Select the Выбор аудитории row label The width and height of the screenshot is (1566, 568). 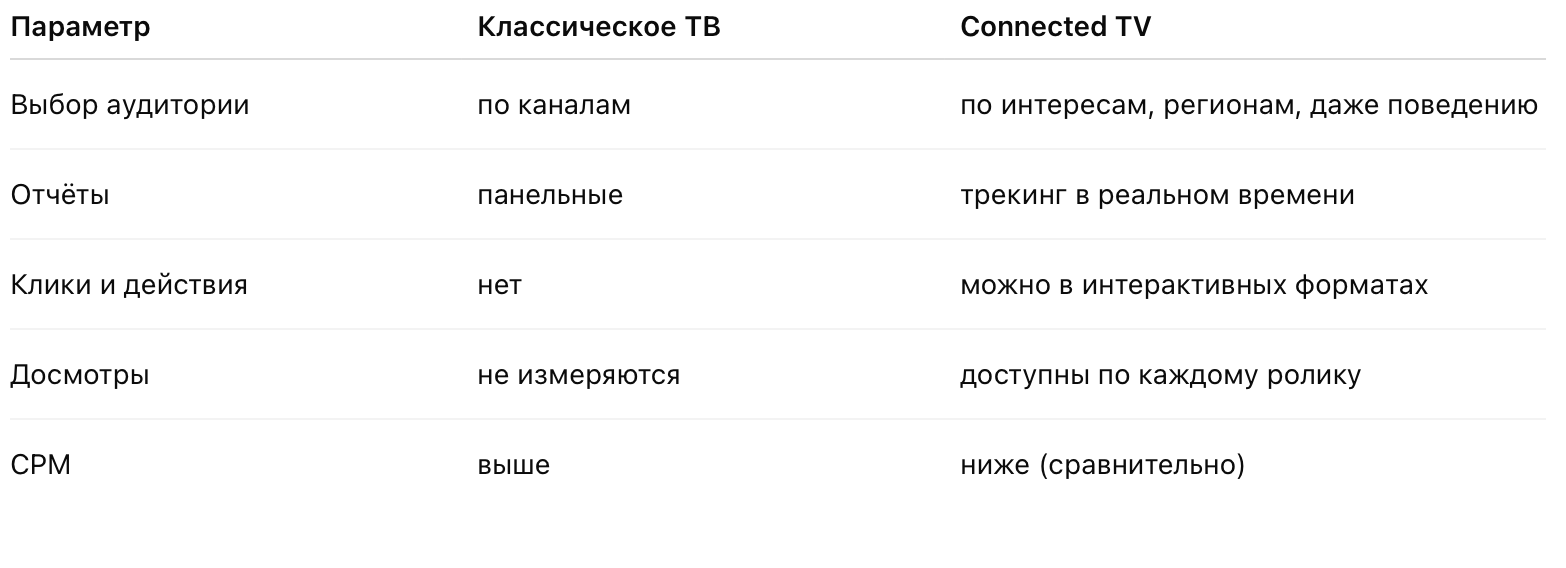pos(129,105)
